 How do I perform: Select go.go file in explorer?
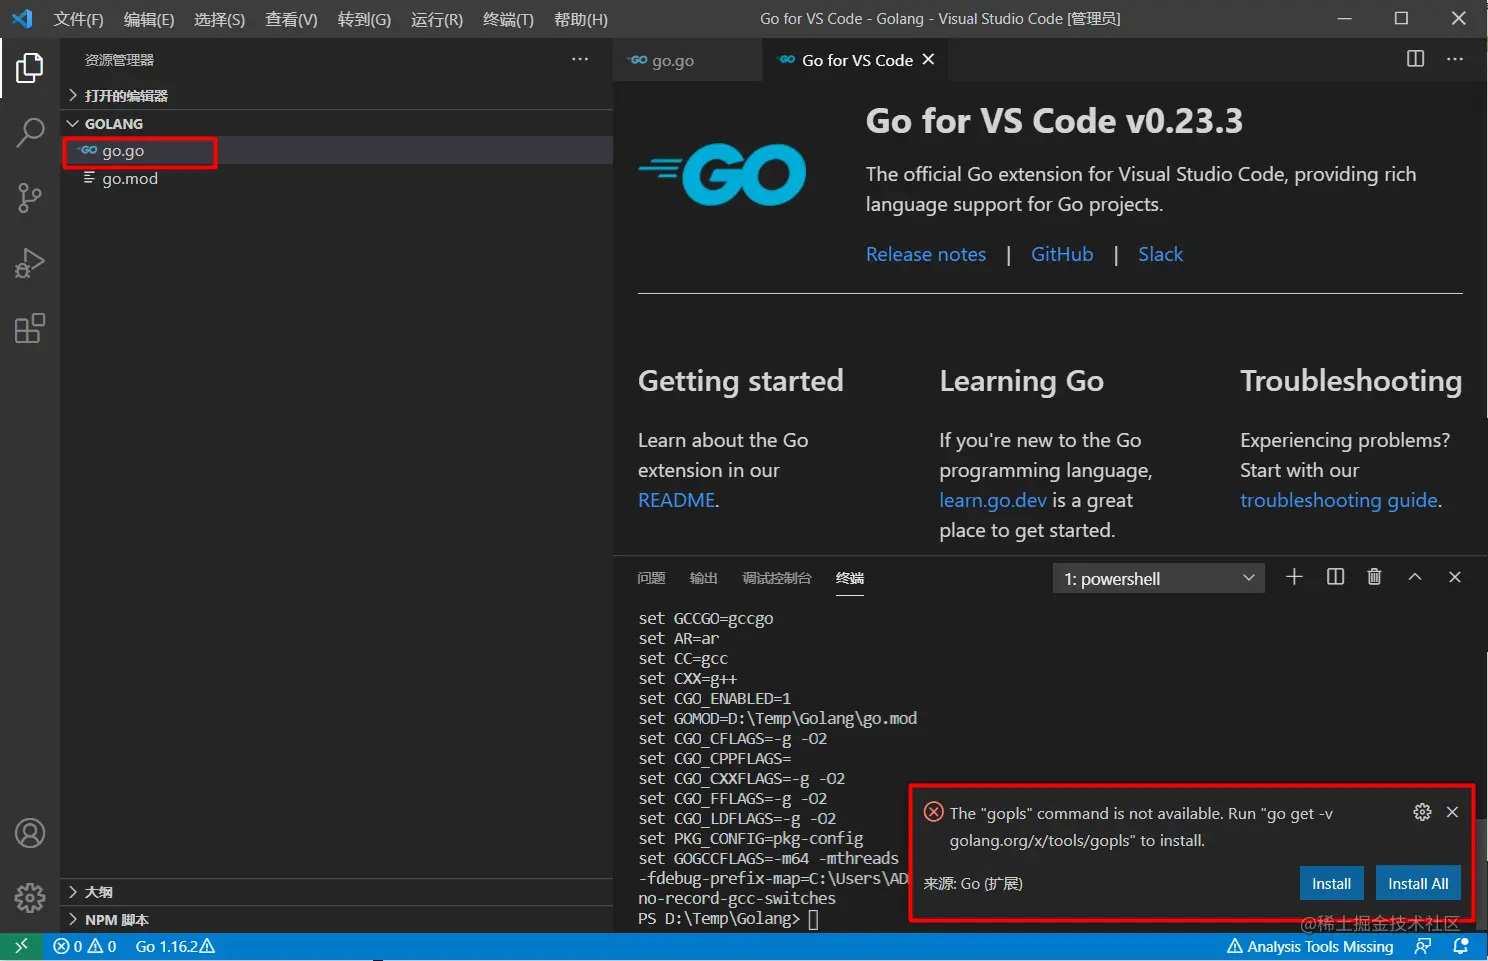tap(336, 151)
